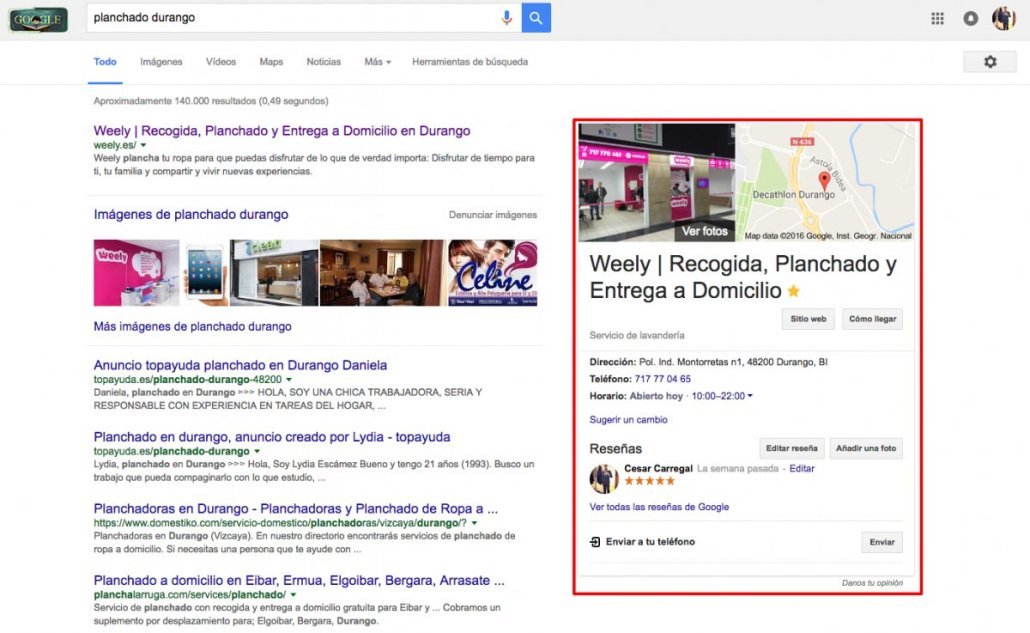Click the five-star rating of Cesar's review
Screen dimensions: 1030x633
[649, 481]
